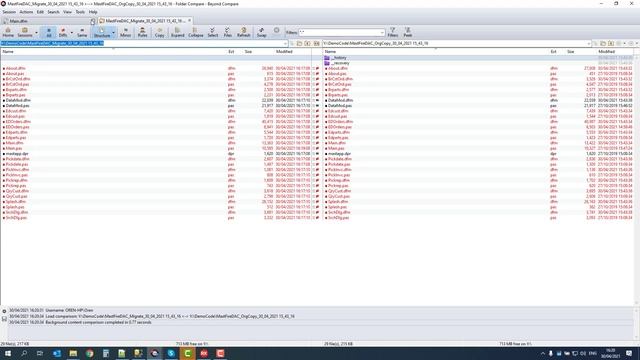Screen dimensions: 640x360
Task: Open Chrome from the taskbar
Action: pyautogui.click(x=90, y=353)
